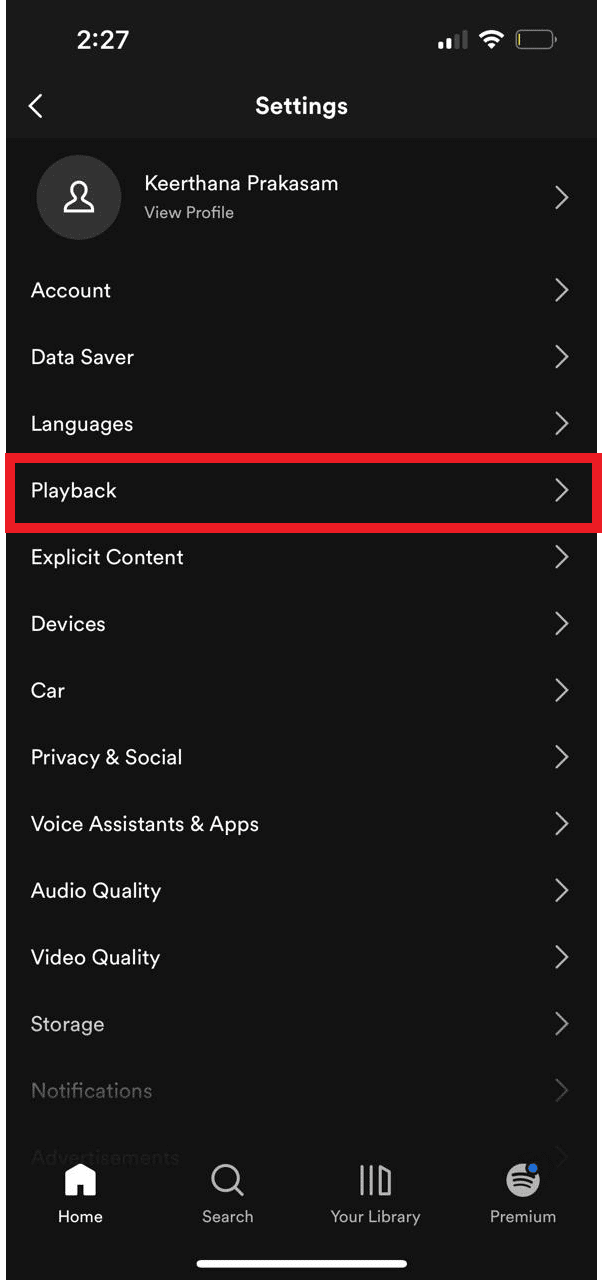Open Explicit Content settings
The height and width of the screenshot is (1280, 604).
(302, 557)
